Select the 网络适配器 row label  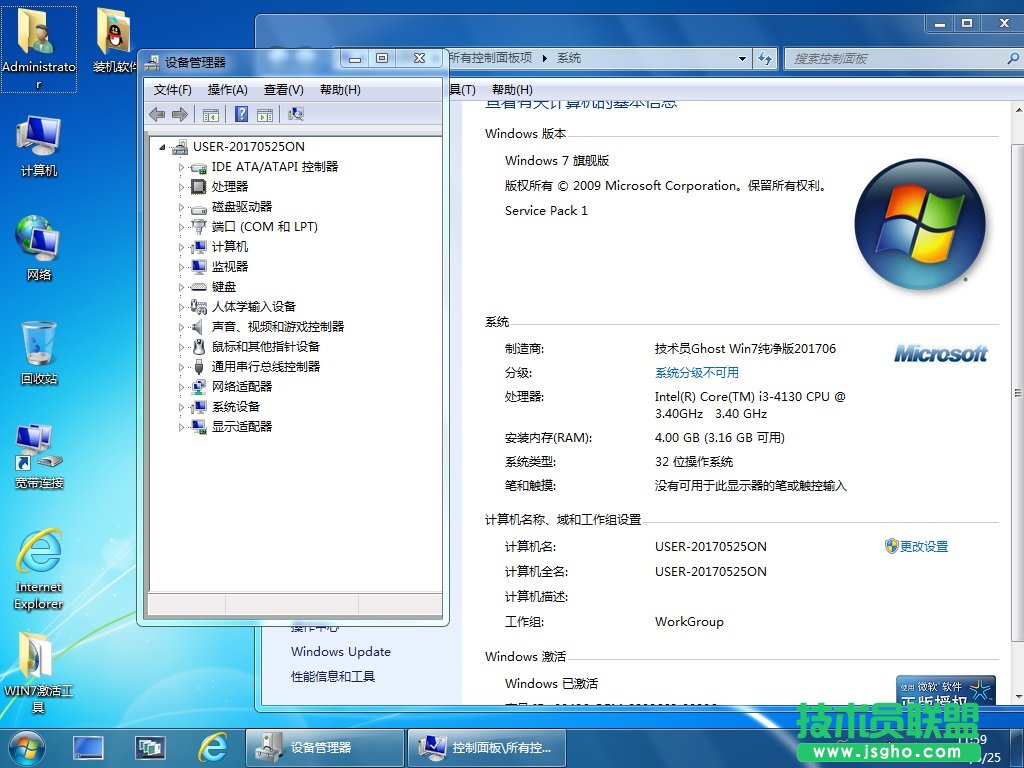(x=242, y=387)
